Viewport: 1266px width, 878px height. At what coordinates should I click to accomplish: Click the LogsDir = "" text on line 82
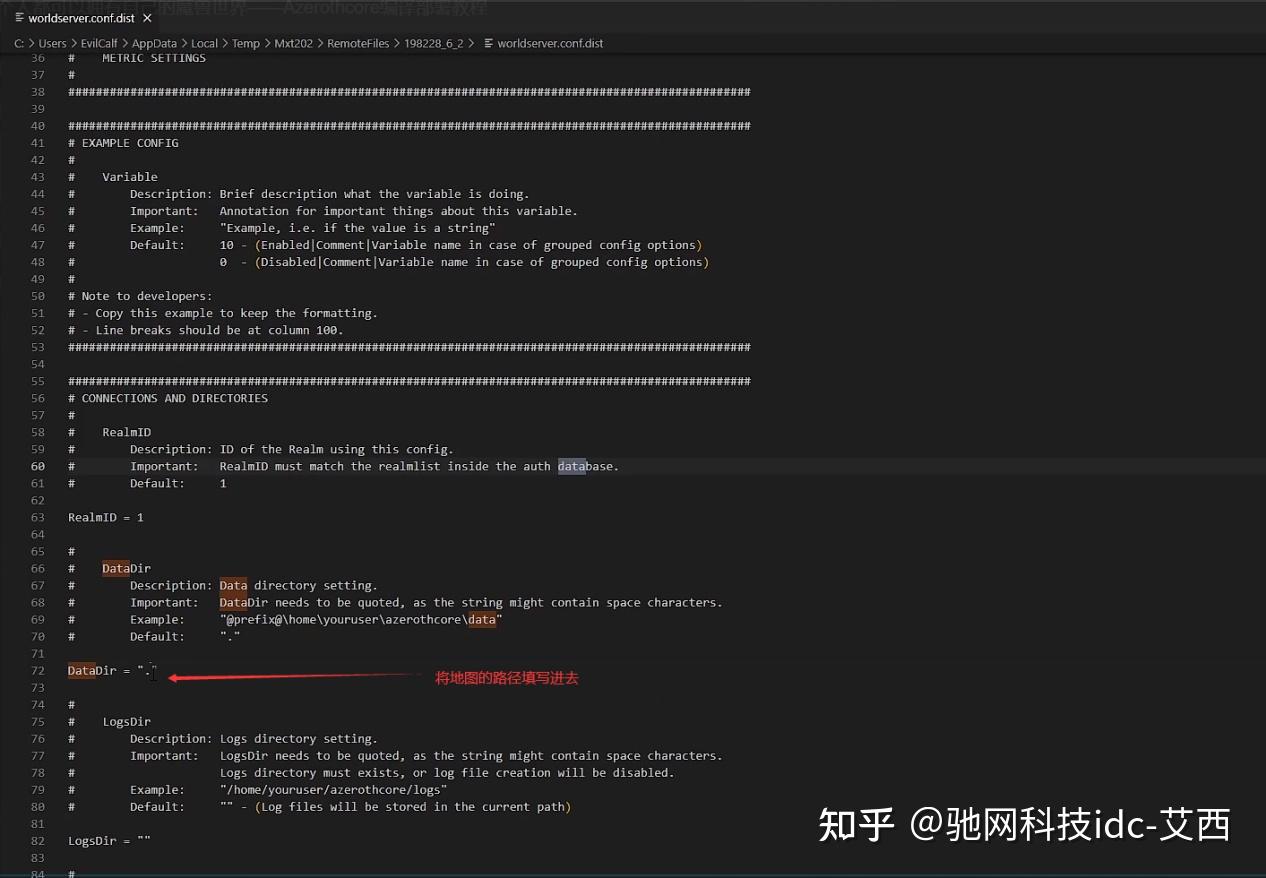107,840
